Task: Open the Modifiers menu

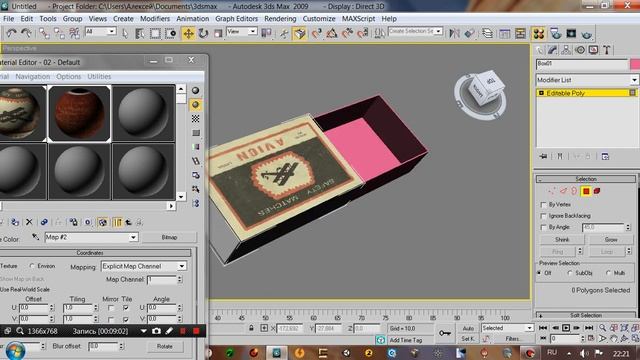Action: (155, 19)
